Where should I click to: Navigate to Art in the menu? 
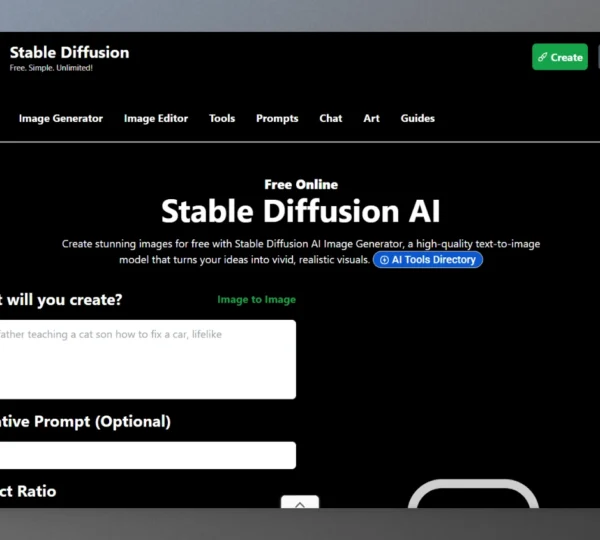[x=371, y=118]
